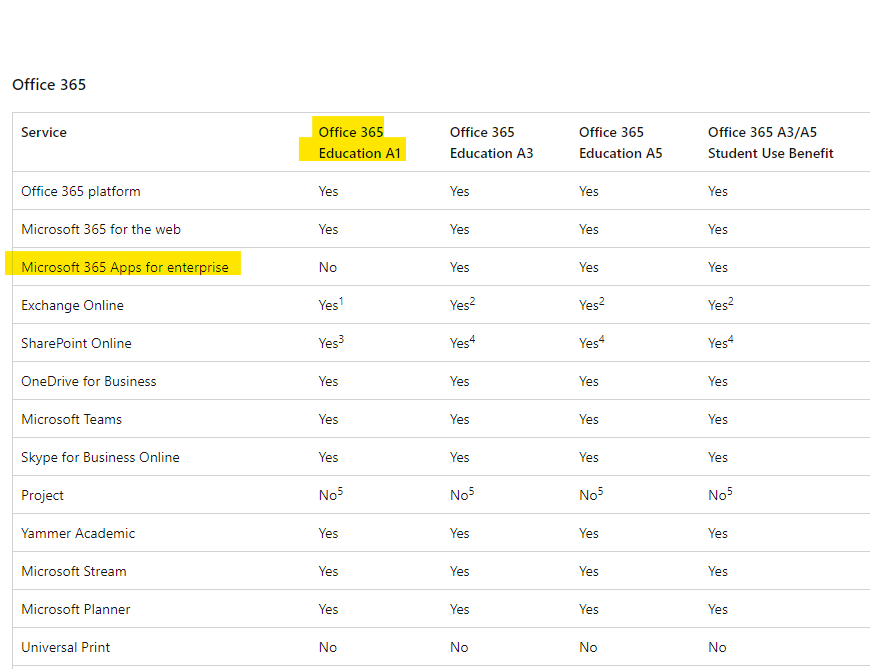This screenshot has width=870, height=669.
Task: Click highlighted 'Microsoft 365 Apps for enterprise' label
Action: [x=125, y=267]
